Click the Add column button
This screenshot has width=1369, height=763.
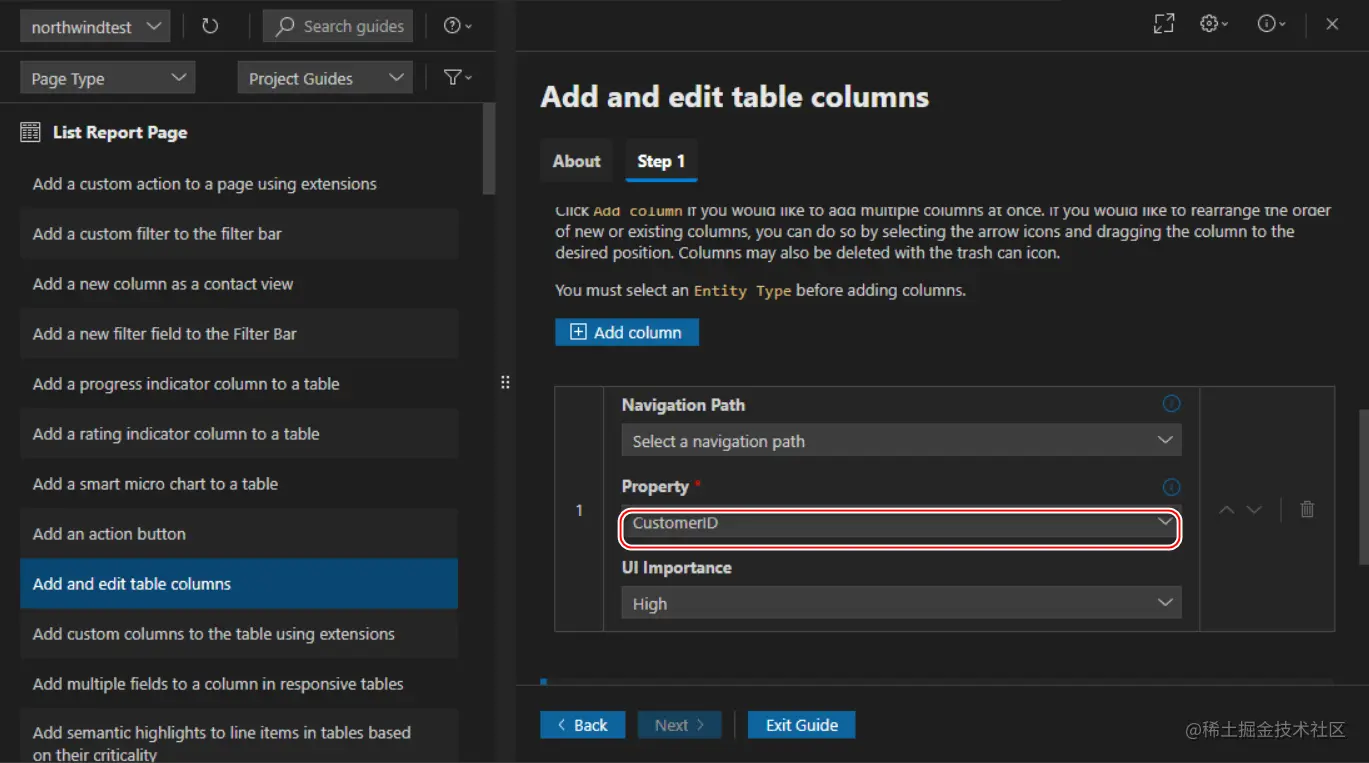pos(627,333)
